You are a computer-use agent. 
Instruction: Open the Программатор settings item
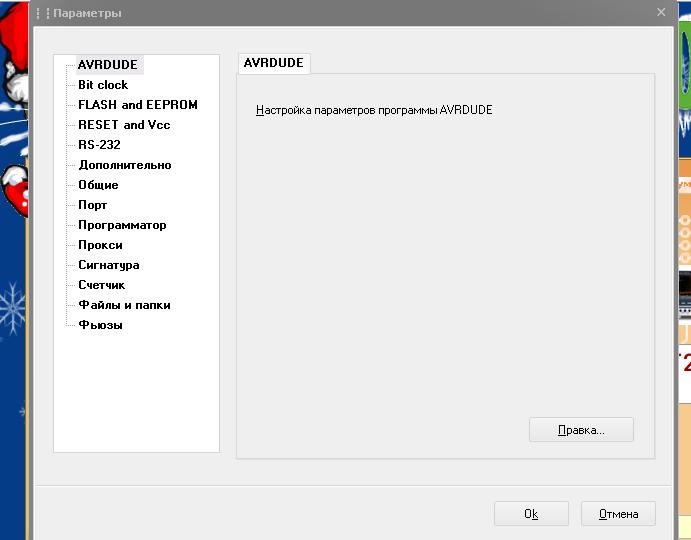coord(122,225)
